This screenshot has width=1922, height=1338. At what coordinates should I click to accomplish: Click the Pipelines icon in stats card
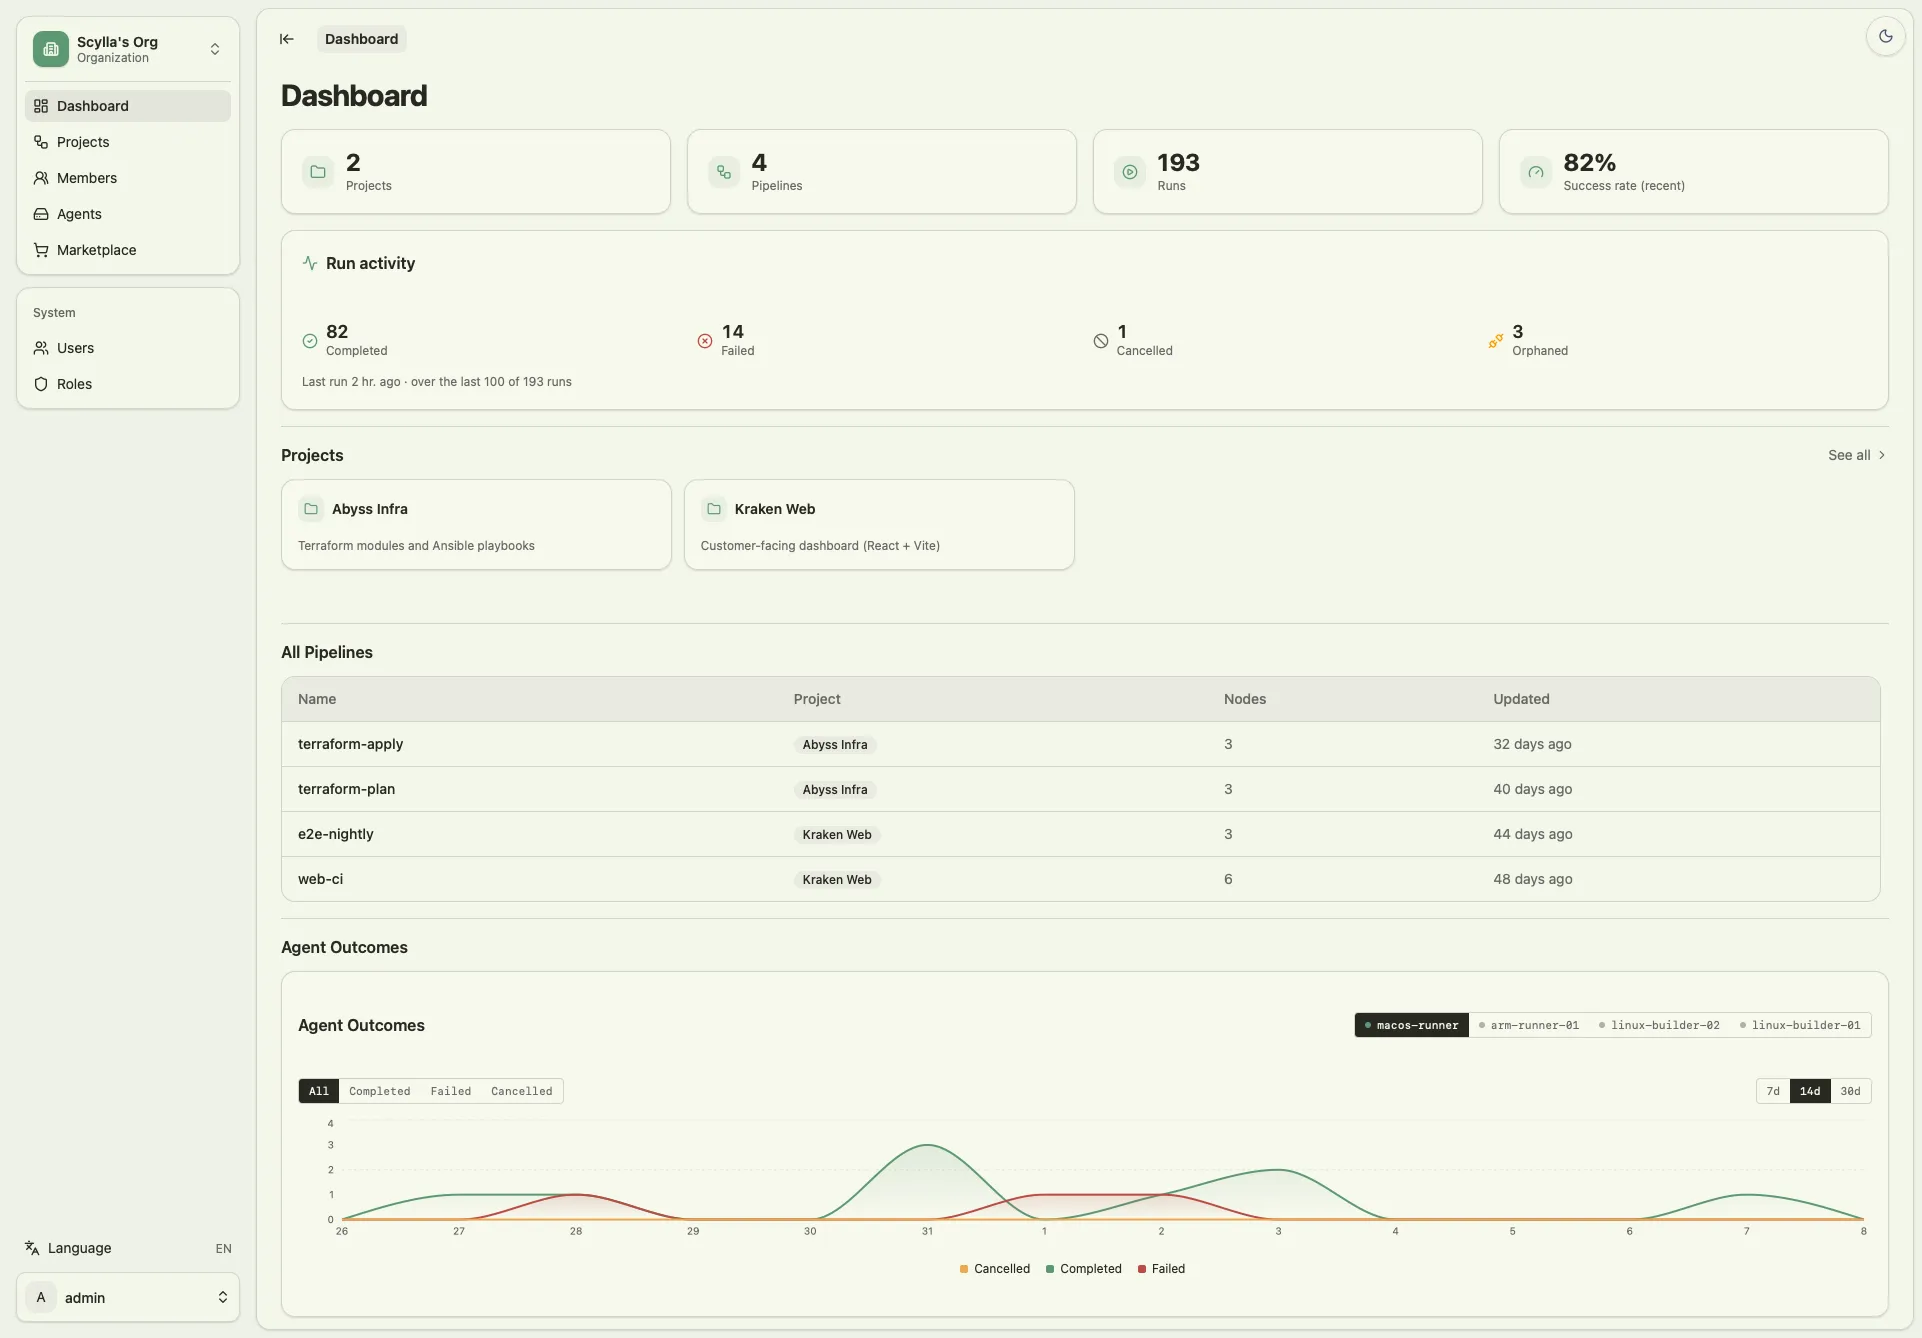pyautogui.click(x=724, y=172)
